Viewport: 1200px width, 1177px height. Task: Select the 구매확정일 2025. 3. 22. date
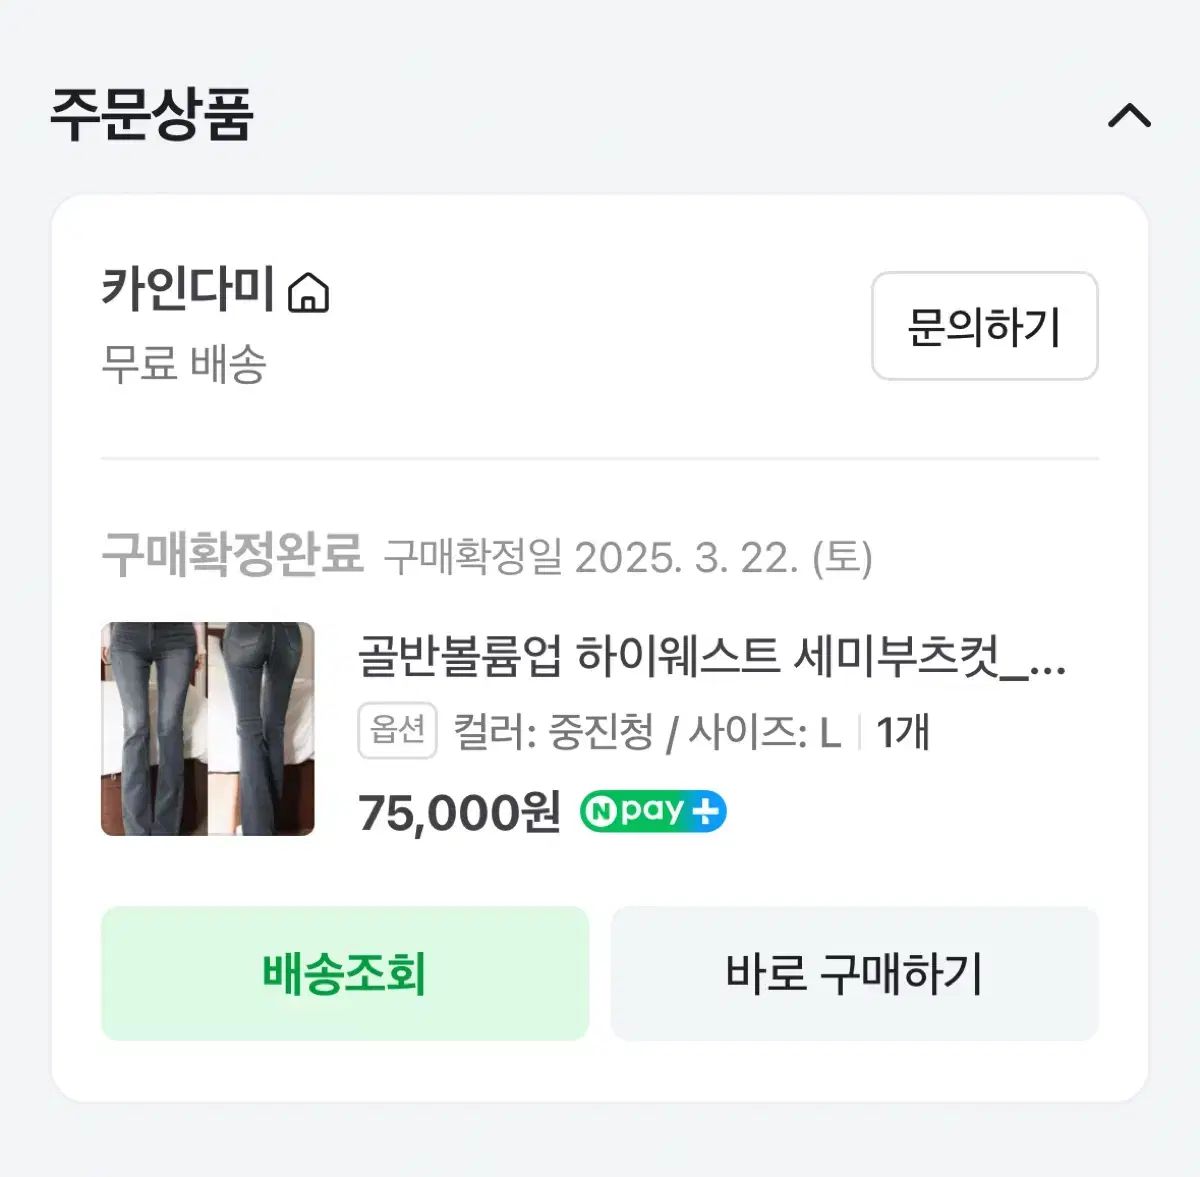coord(628,557)
